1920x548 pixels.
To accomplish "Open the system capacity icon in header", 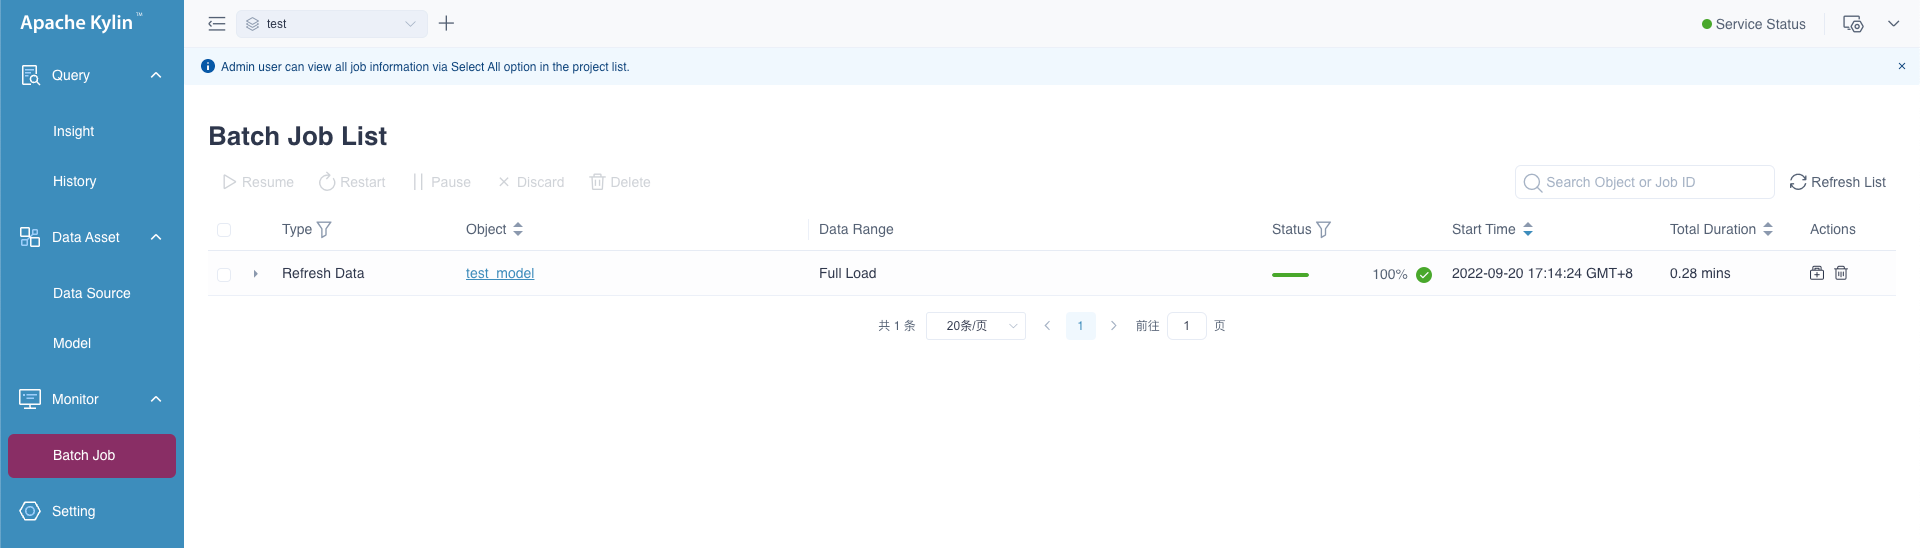I will (1853, 24).
